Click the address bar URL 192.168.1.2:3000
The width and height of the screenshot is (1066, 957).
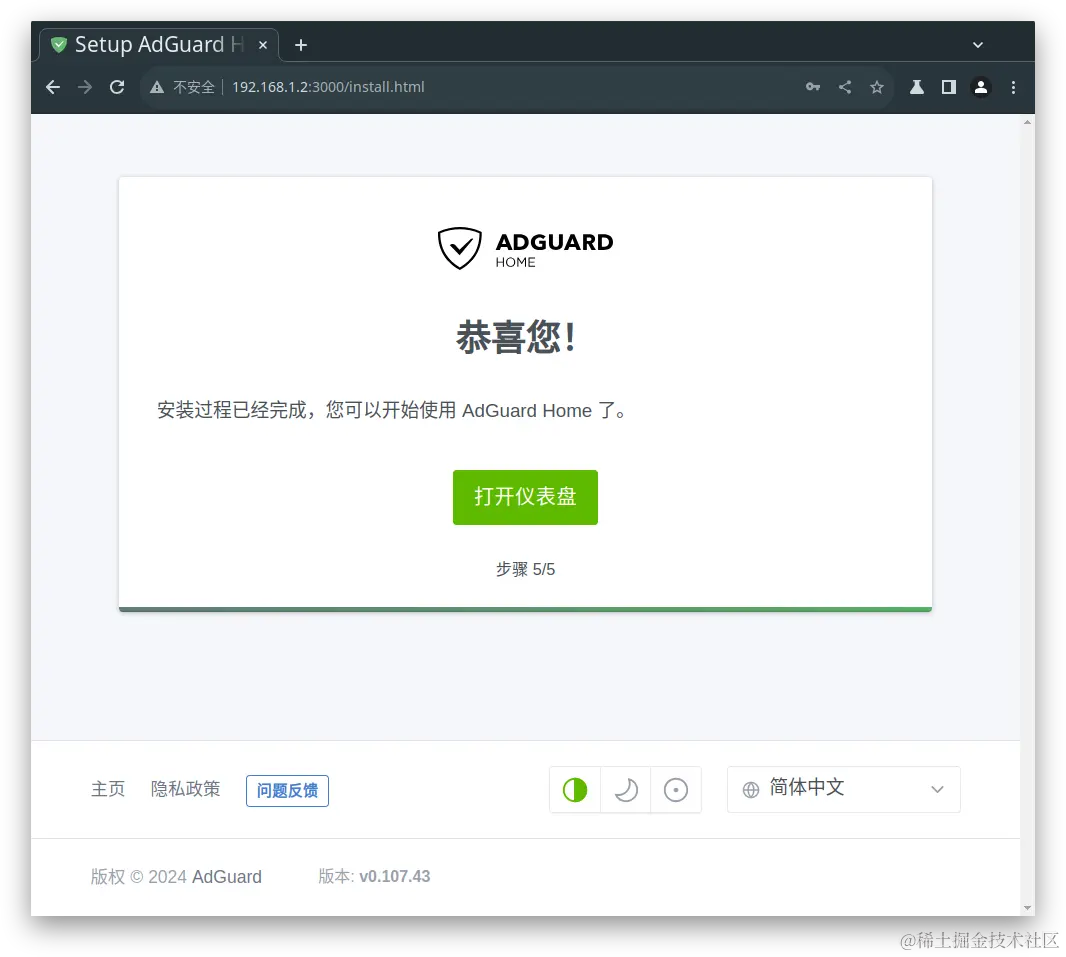coord(328,87)
